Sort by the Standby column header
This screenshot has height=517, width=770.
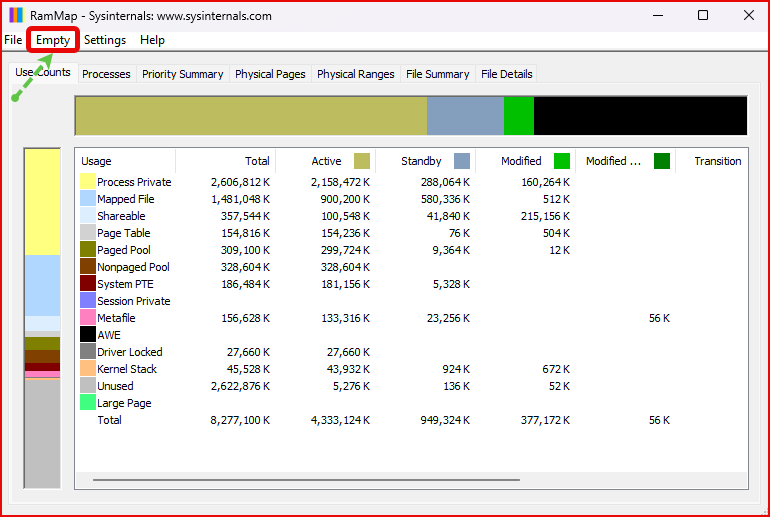[426, 161]
